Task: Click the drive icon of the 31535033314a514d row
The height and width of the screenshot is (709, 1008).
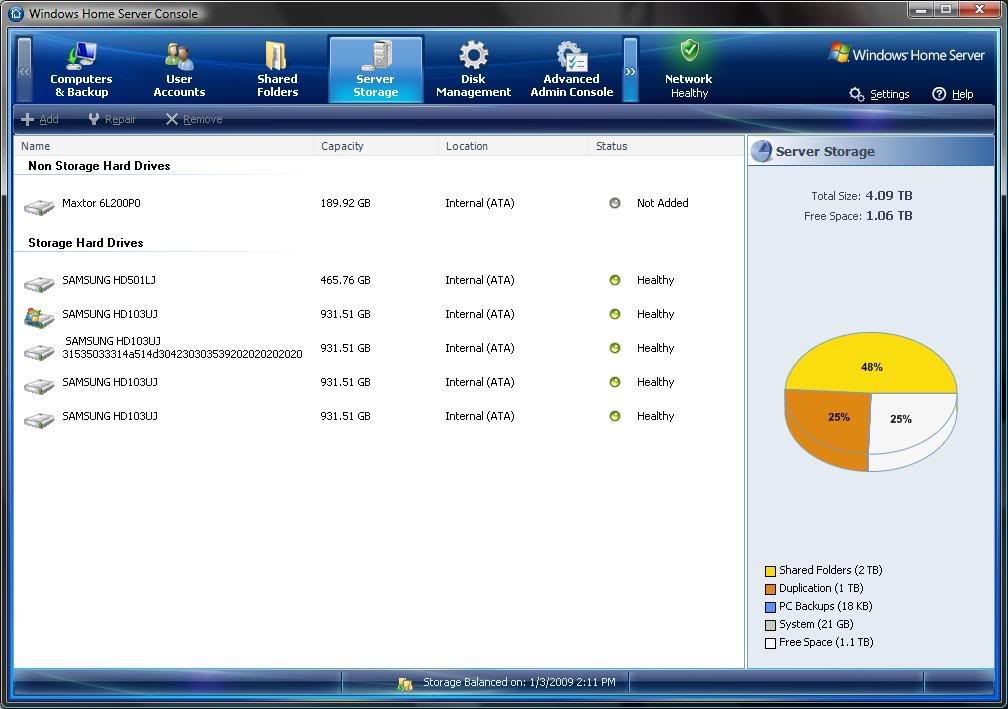Action: pyautogui.click(x=39, y=352)
